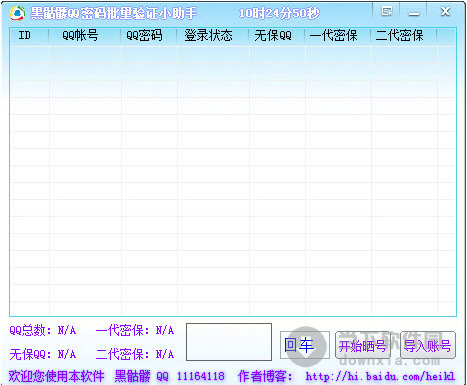Click the QQ总数 N/A label
Viewport: 467px width, 385px height.
pyautogui.click(x=43, y=330)
